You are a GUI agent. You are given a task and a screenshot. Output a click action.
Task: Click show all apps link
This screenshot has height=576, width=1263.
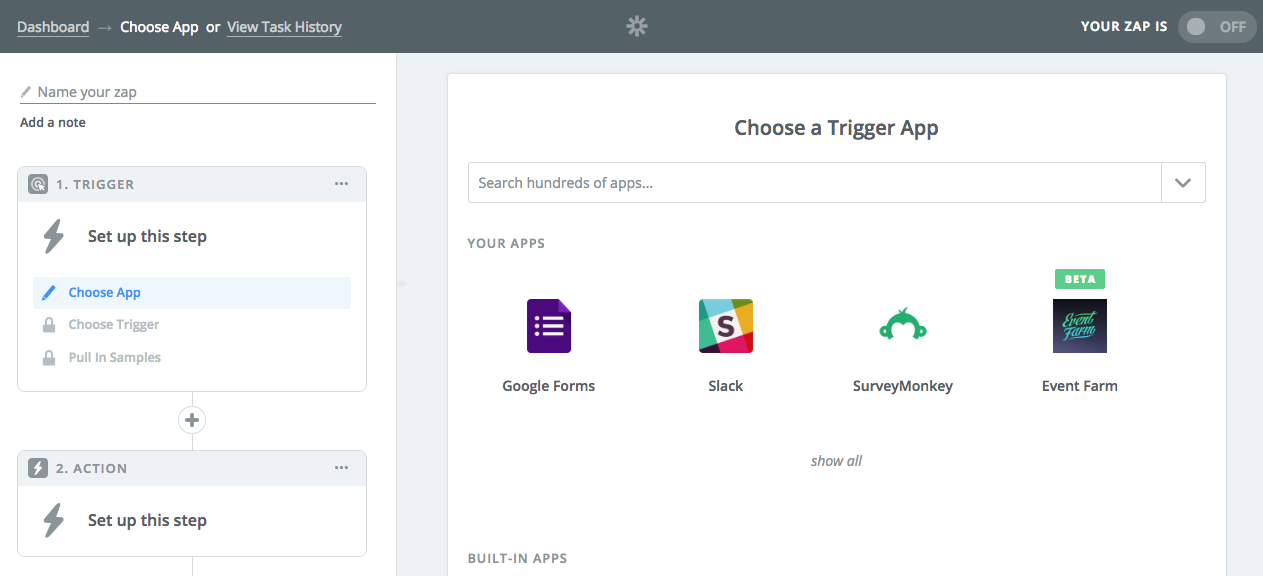[x=836, y=461]
